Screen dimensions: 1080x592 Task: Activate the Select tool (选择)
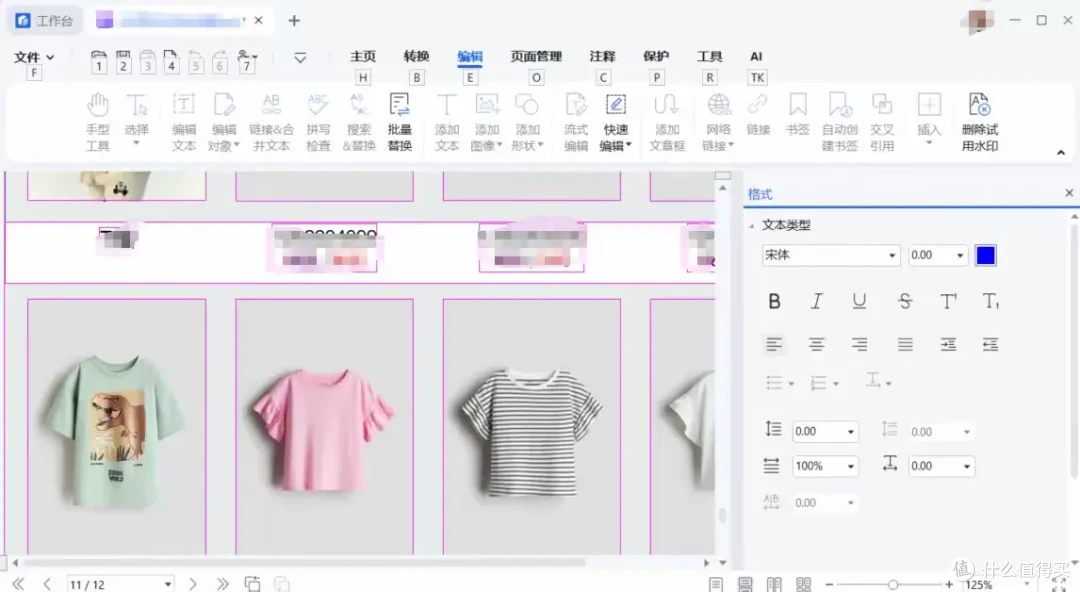[x=136, y=120]
